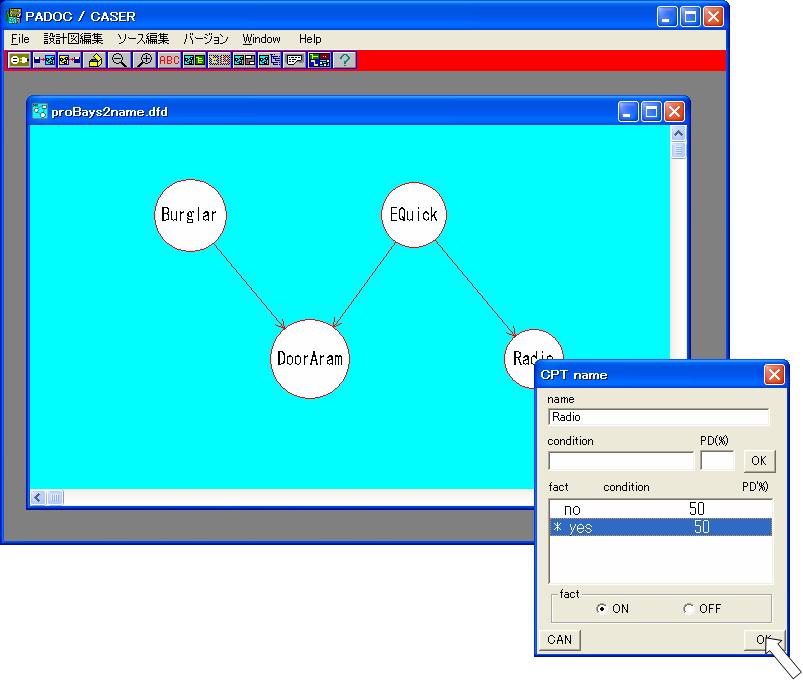Open the File menu
The width and height of the screenshot is (803, 680).
click(x=20, y=39)
